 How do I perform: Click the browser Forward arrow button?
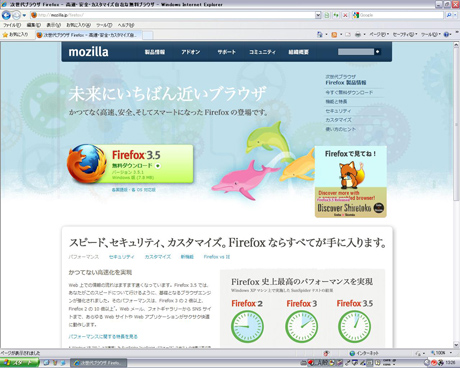(16, 15)
